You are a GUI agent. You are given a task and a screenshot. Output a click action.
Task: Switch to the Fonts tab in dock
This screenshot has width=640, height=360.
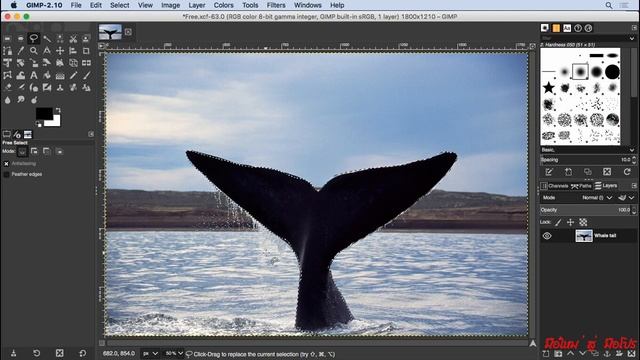coord(567,28)
